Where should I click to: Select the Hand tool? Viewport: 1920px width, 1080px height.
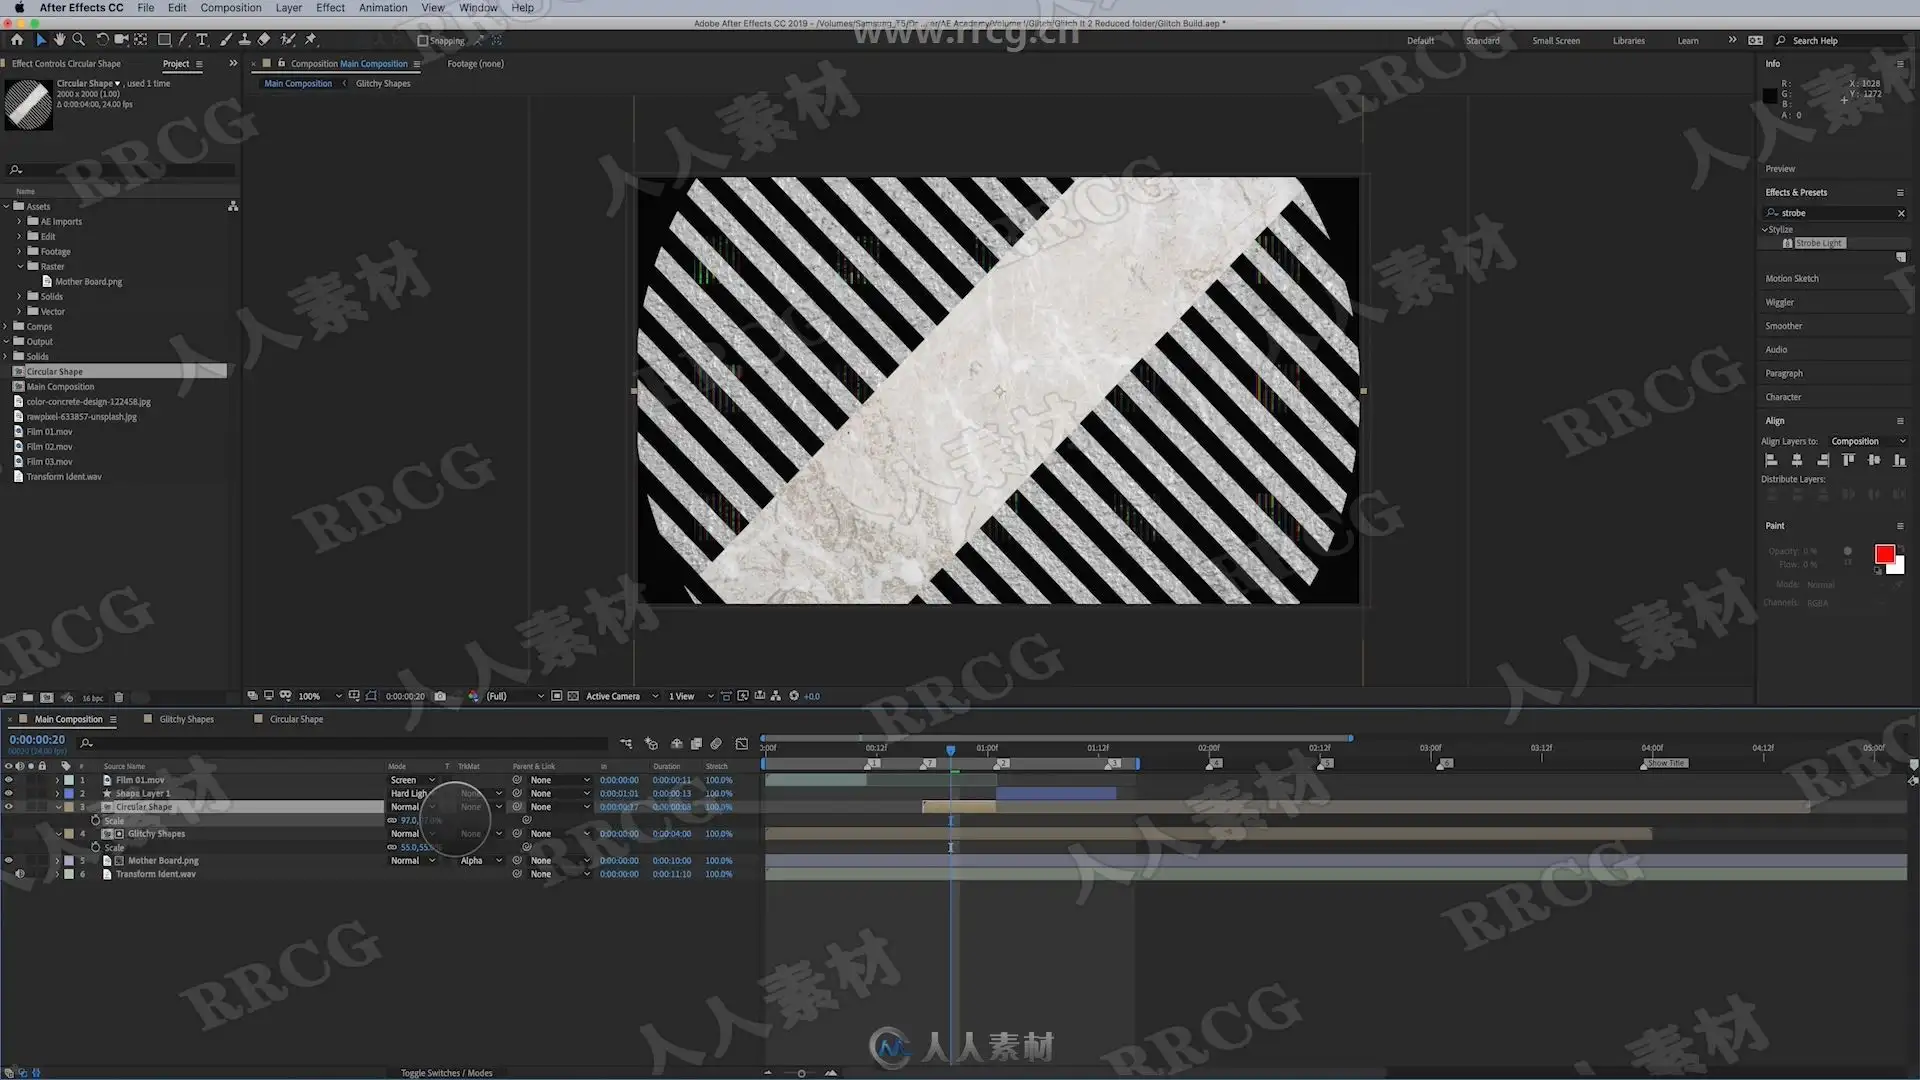[59, 40]
